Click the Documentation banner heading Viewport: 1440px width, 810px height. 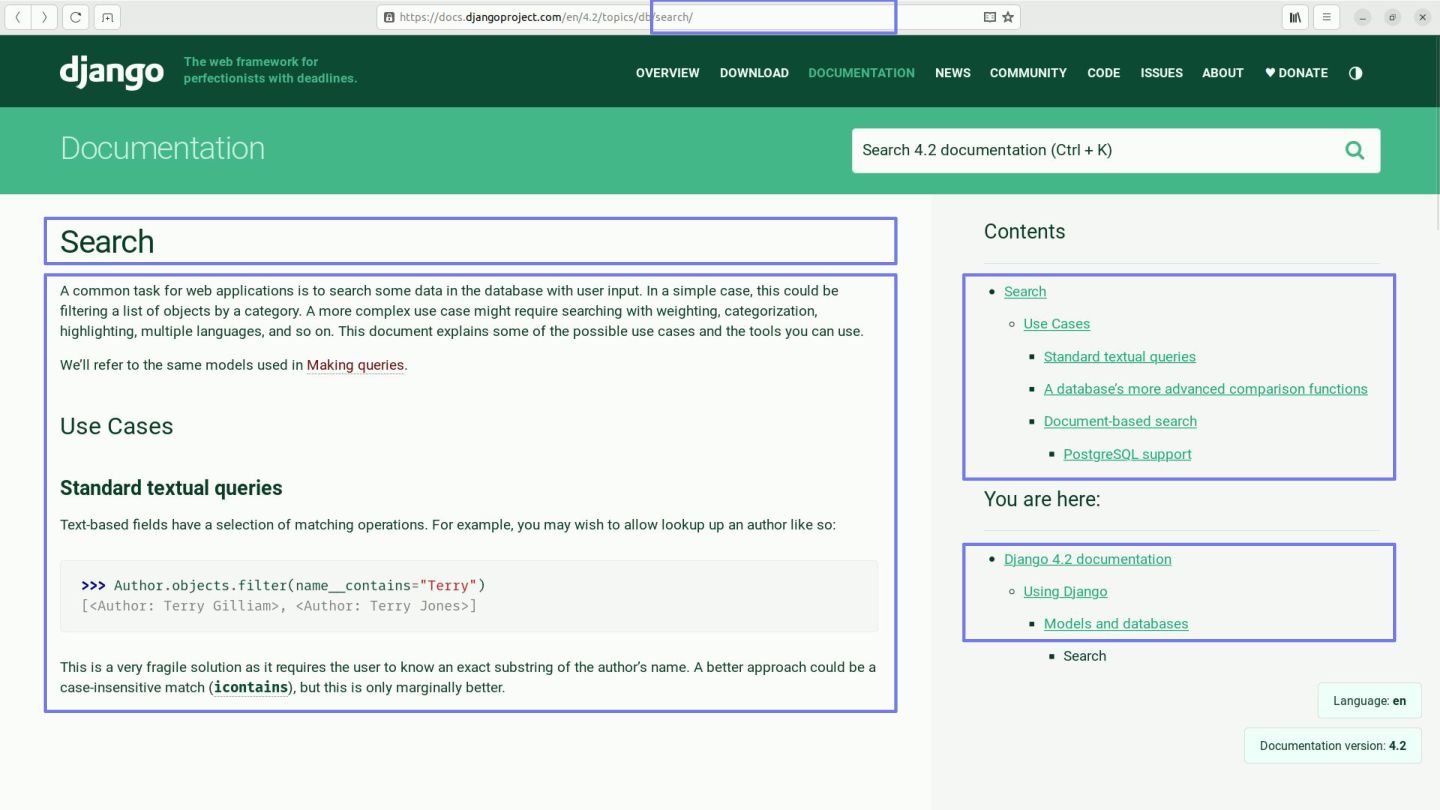163,148
